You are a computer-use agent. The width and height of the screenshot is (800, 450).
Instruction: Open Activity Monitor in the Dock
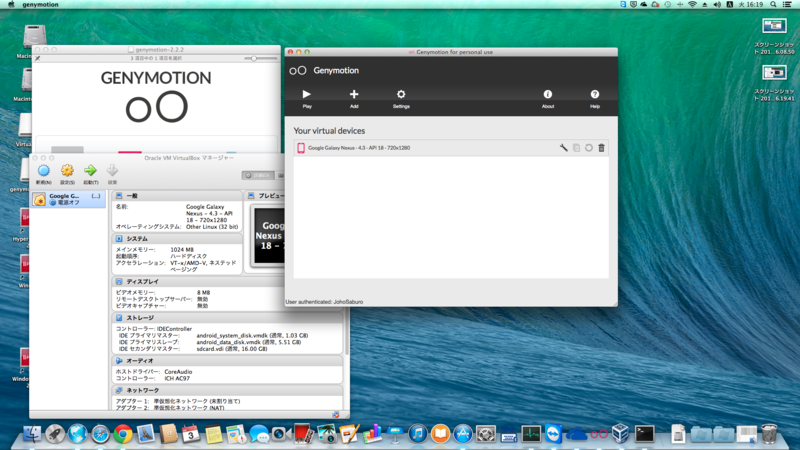531,434
